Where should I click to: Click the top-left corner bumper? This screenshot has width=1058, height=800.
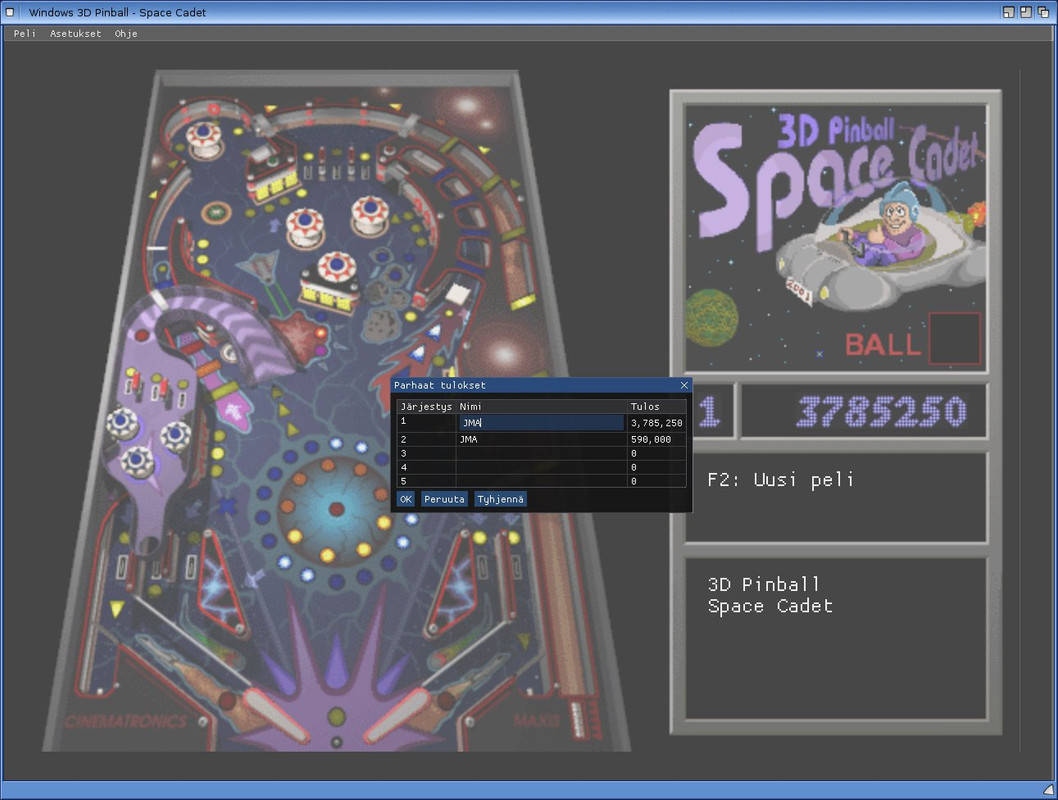[x=204, y=139]
